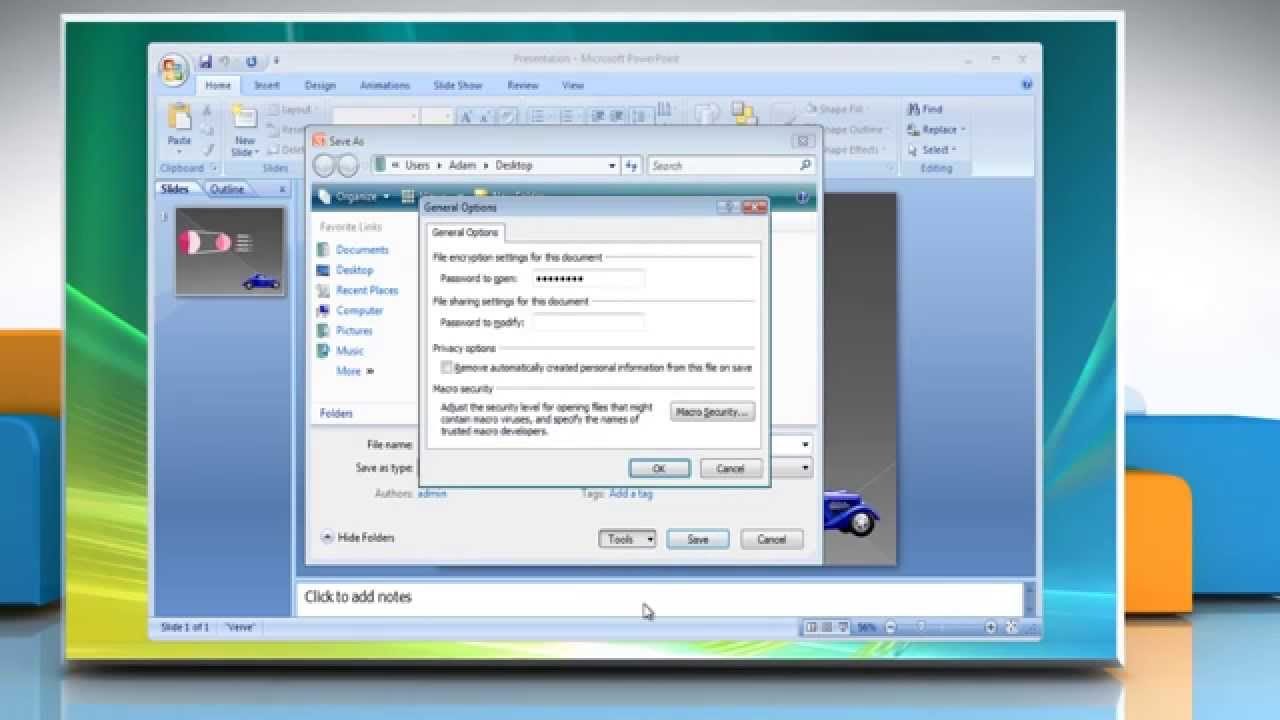Click the Password to modify field
The width and height of the screenshot is (1280, 720).
point(588,322)
